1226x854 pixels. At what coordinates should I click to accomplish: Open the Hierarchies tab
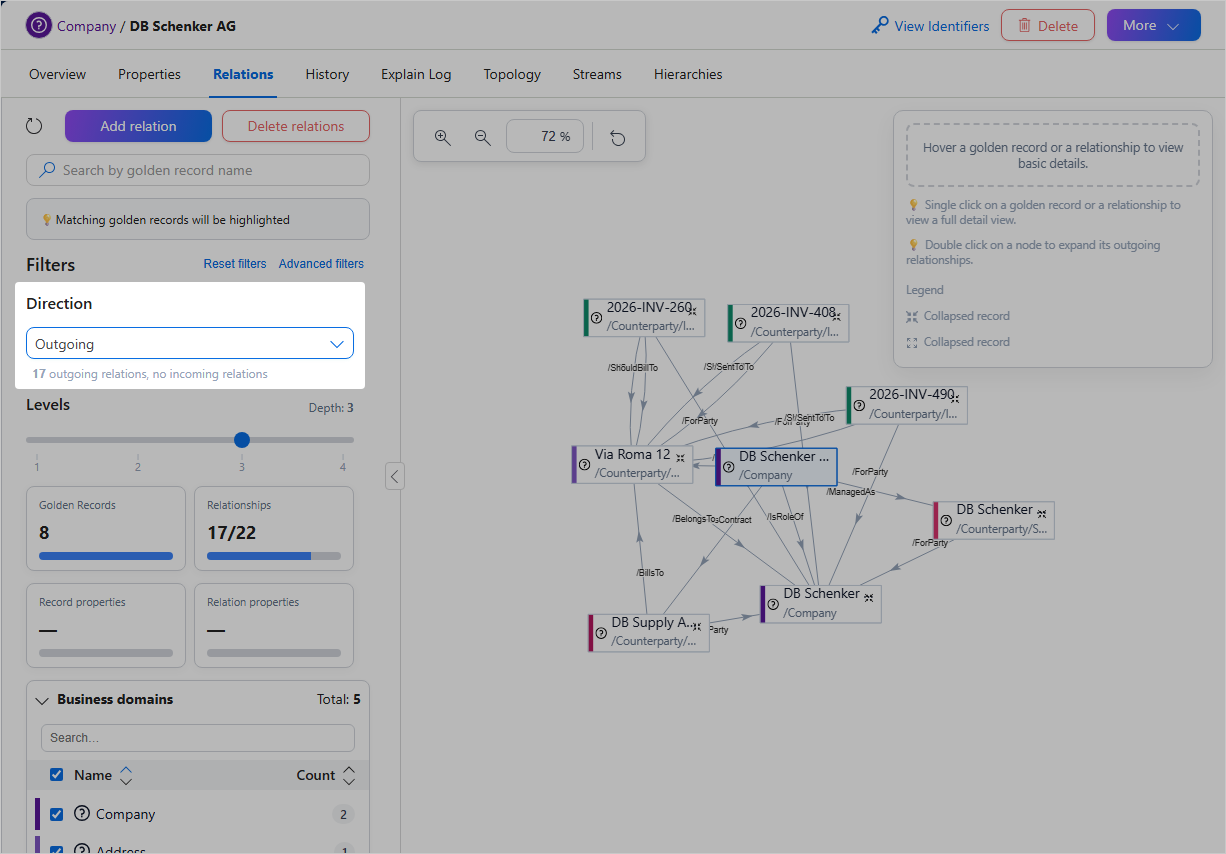(x=688, y=74)
